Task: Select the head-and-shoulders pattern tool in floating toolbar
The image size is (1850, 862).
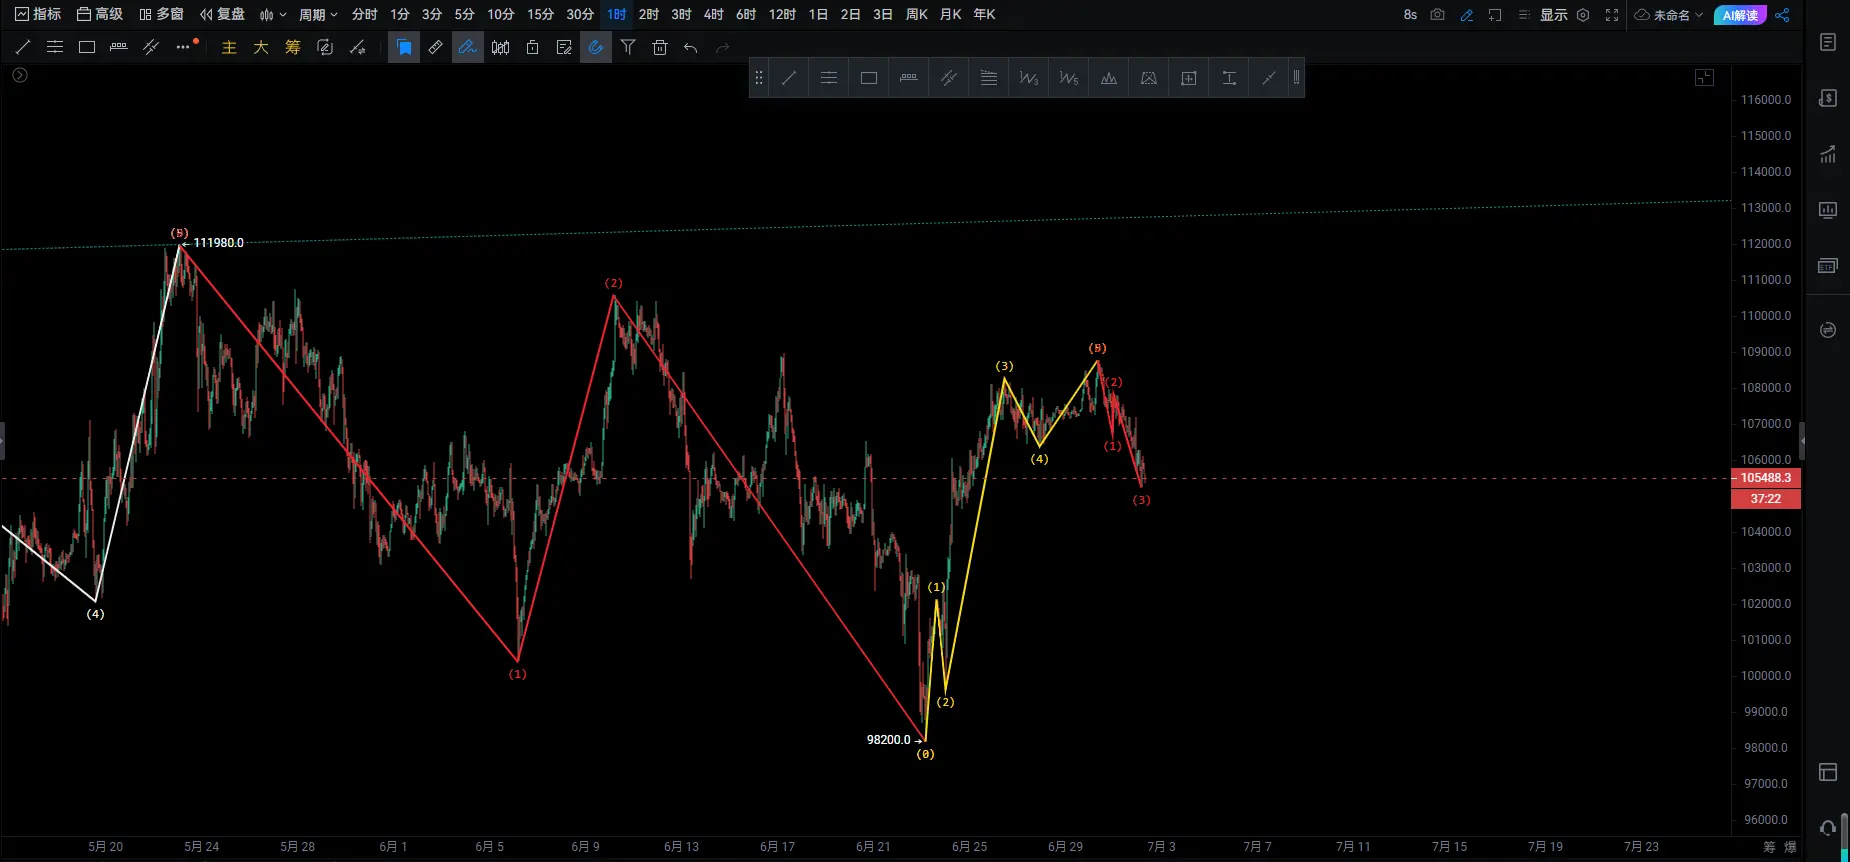Action: tap(1149, 78)
